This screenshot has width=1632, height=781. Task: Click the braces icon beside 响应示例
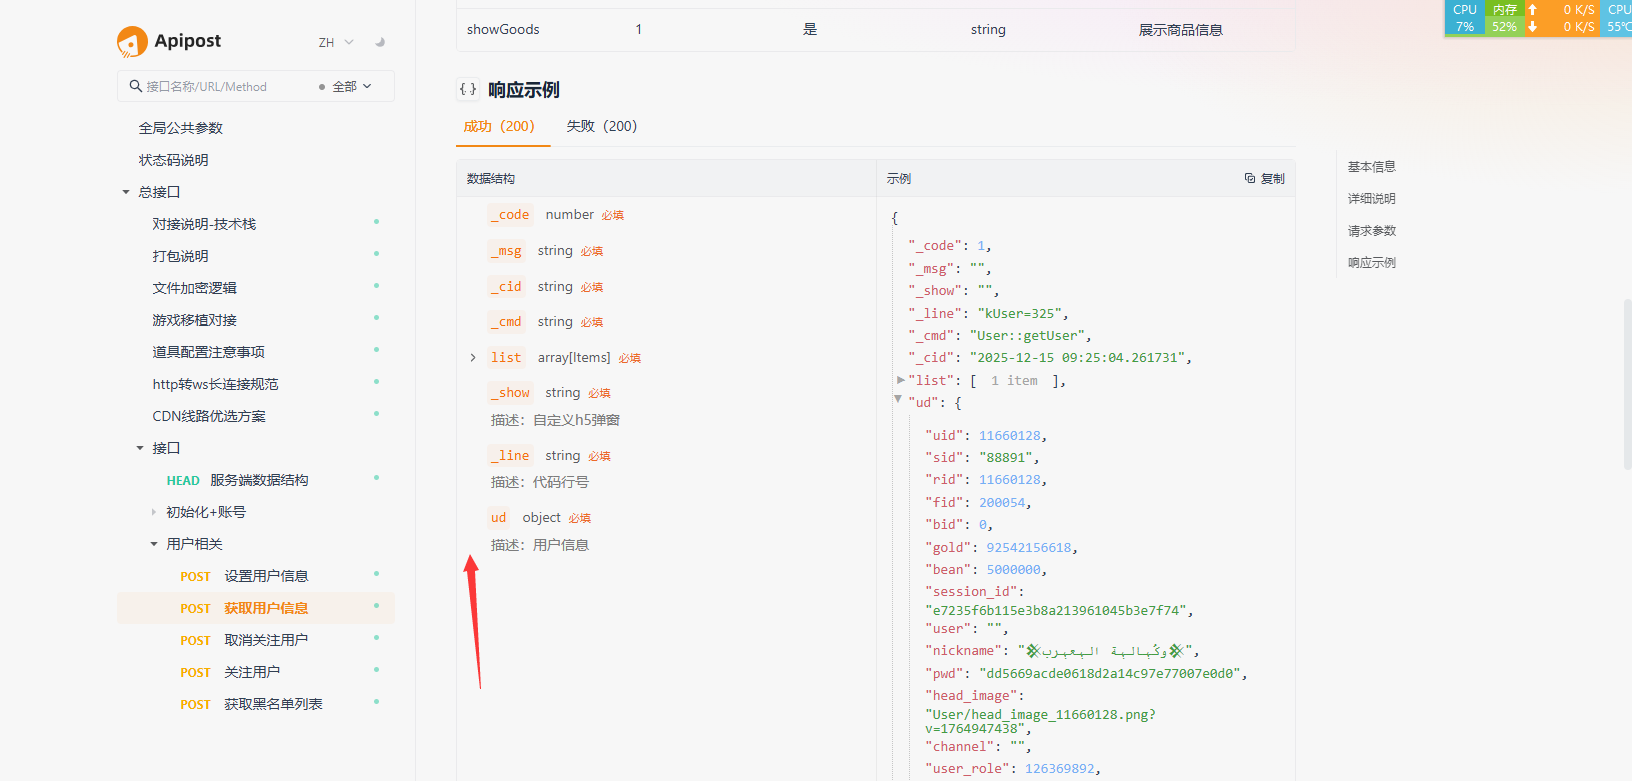click(x=468, y=89)
